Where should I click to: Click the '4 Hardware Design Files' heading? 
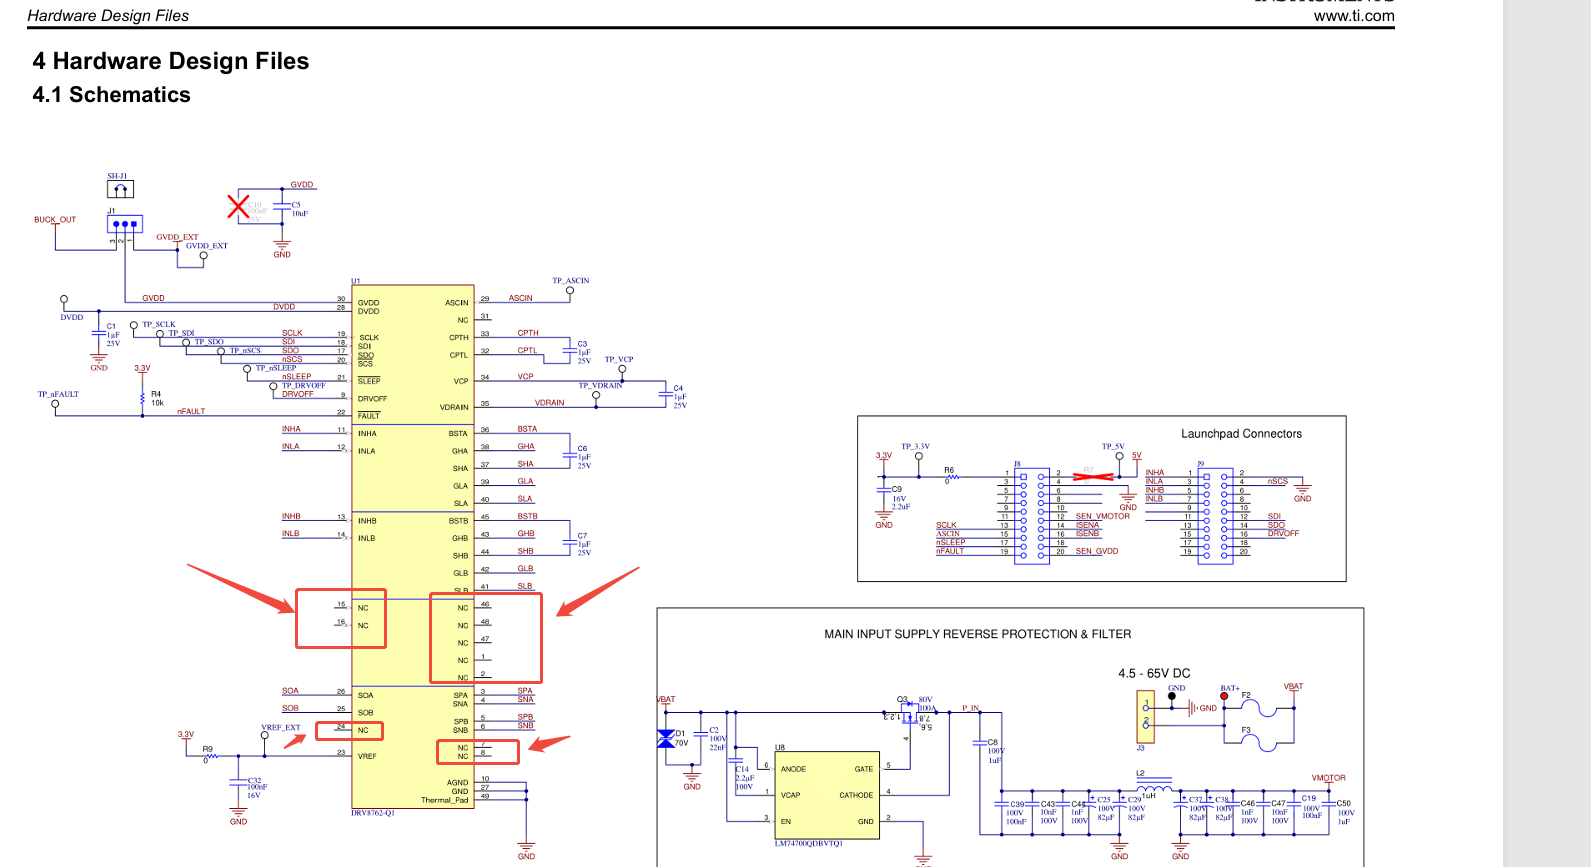click(171, 61)
